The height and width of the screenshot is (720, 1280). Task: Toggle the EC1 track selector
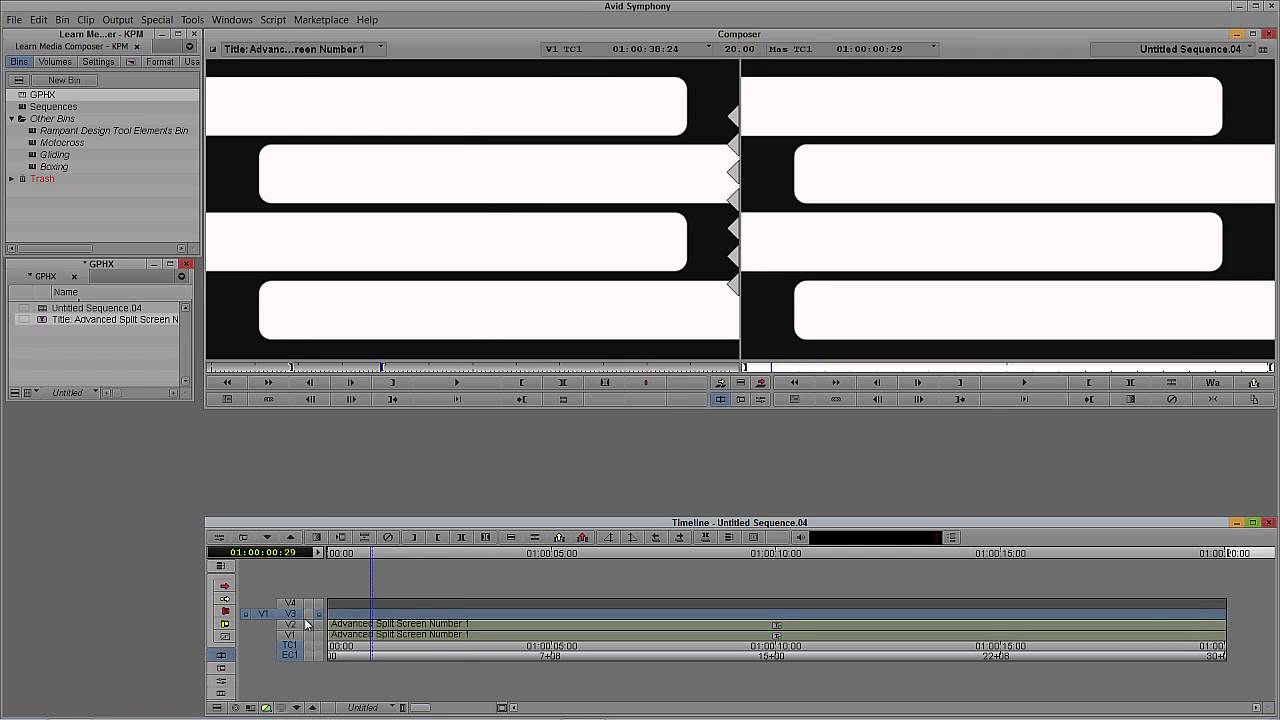[290, 655]
